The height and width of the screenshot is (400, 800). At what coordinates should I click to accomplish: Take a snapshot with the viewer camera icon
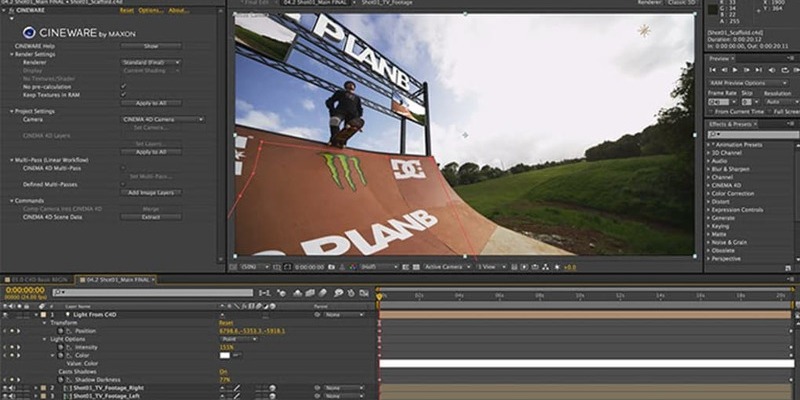click(331, 267)
